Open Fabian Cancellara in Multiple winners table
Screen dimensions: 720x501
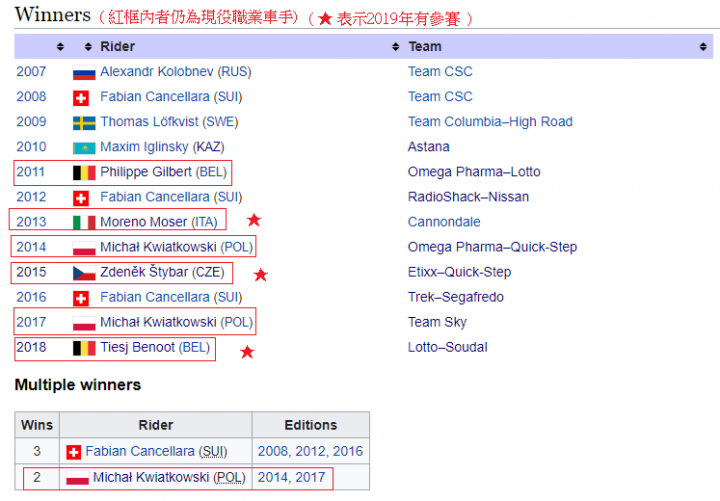pyautogui.click(x=140, y=451)
